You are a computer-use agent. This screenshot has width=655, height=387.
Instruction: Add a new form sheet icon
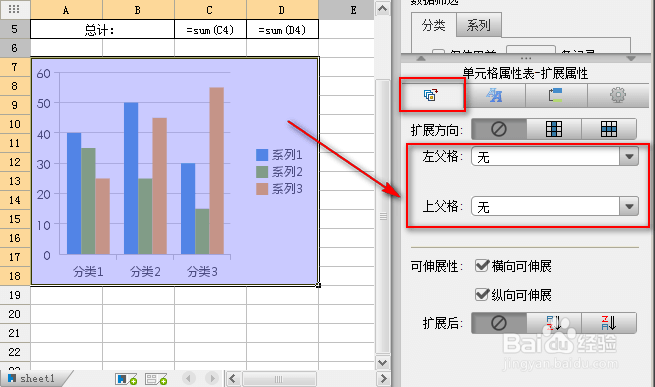pyautogui.click(x=156, y=379)
